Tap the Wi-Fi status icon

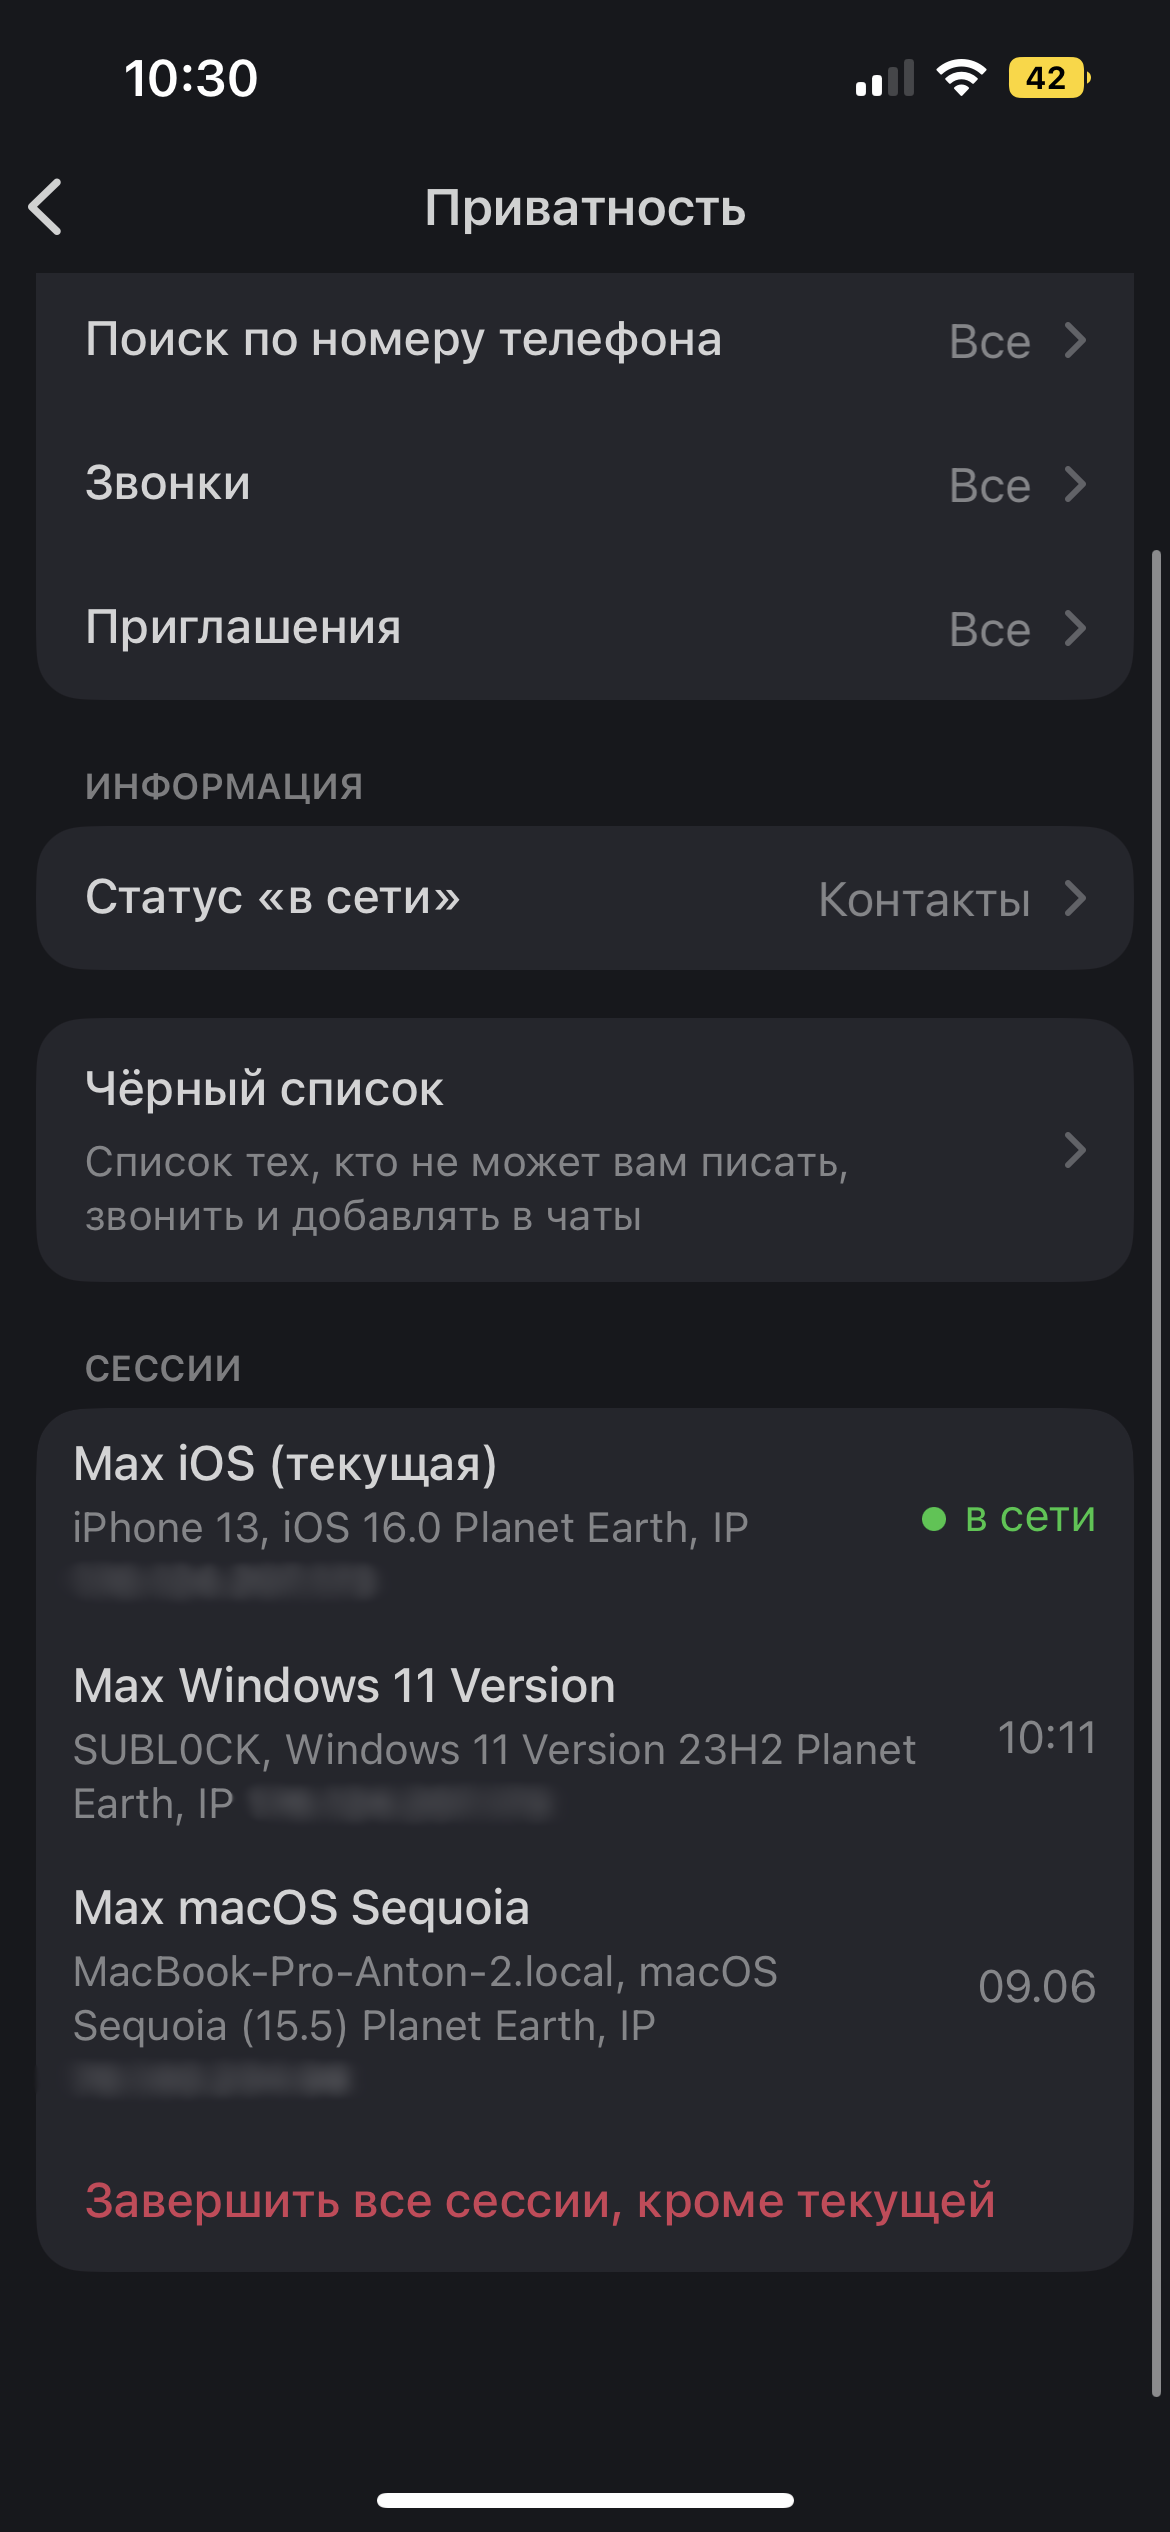(x=960, y=78)
